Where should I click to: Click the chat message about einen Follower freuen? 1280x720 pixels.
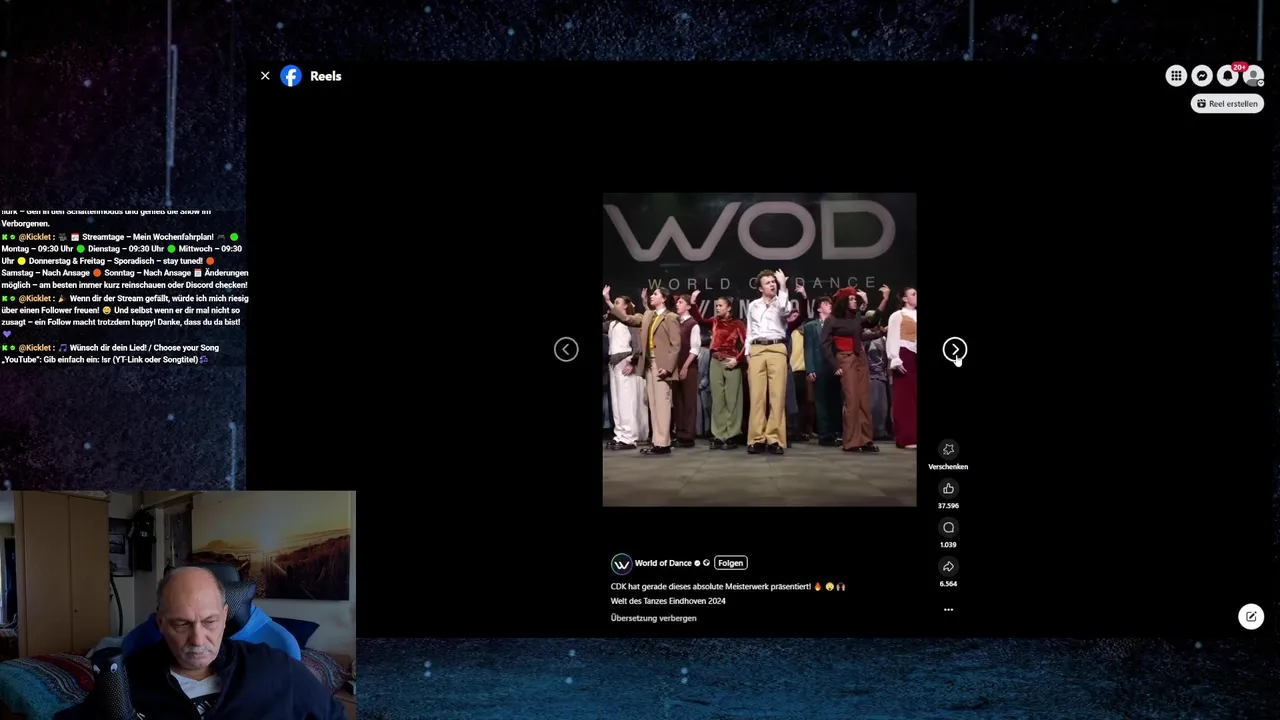[x=124, y=316]
